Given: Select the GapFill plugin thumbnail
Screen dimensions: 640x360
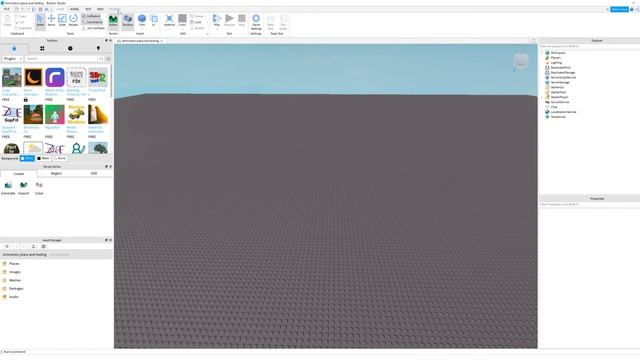Looking at the screenshot, I should 11,114.
